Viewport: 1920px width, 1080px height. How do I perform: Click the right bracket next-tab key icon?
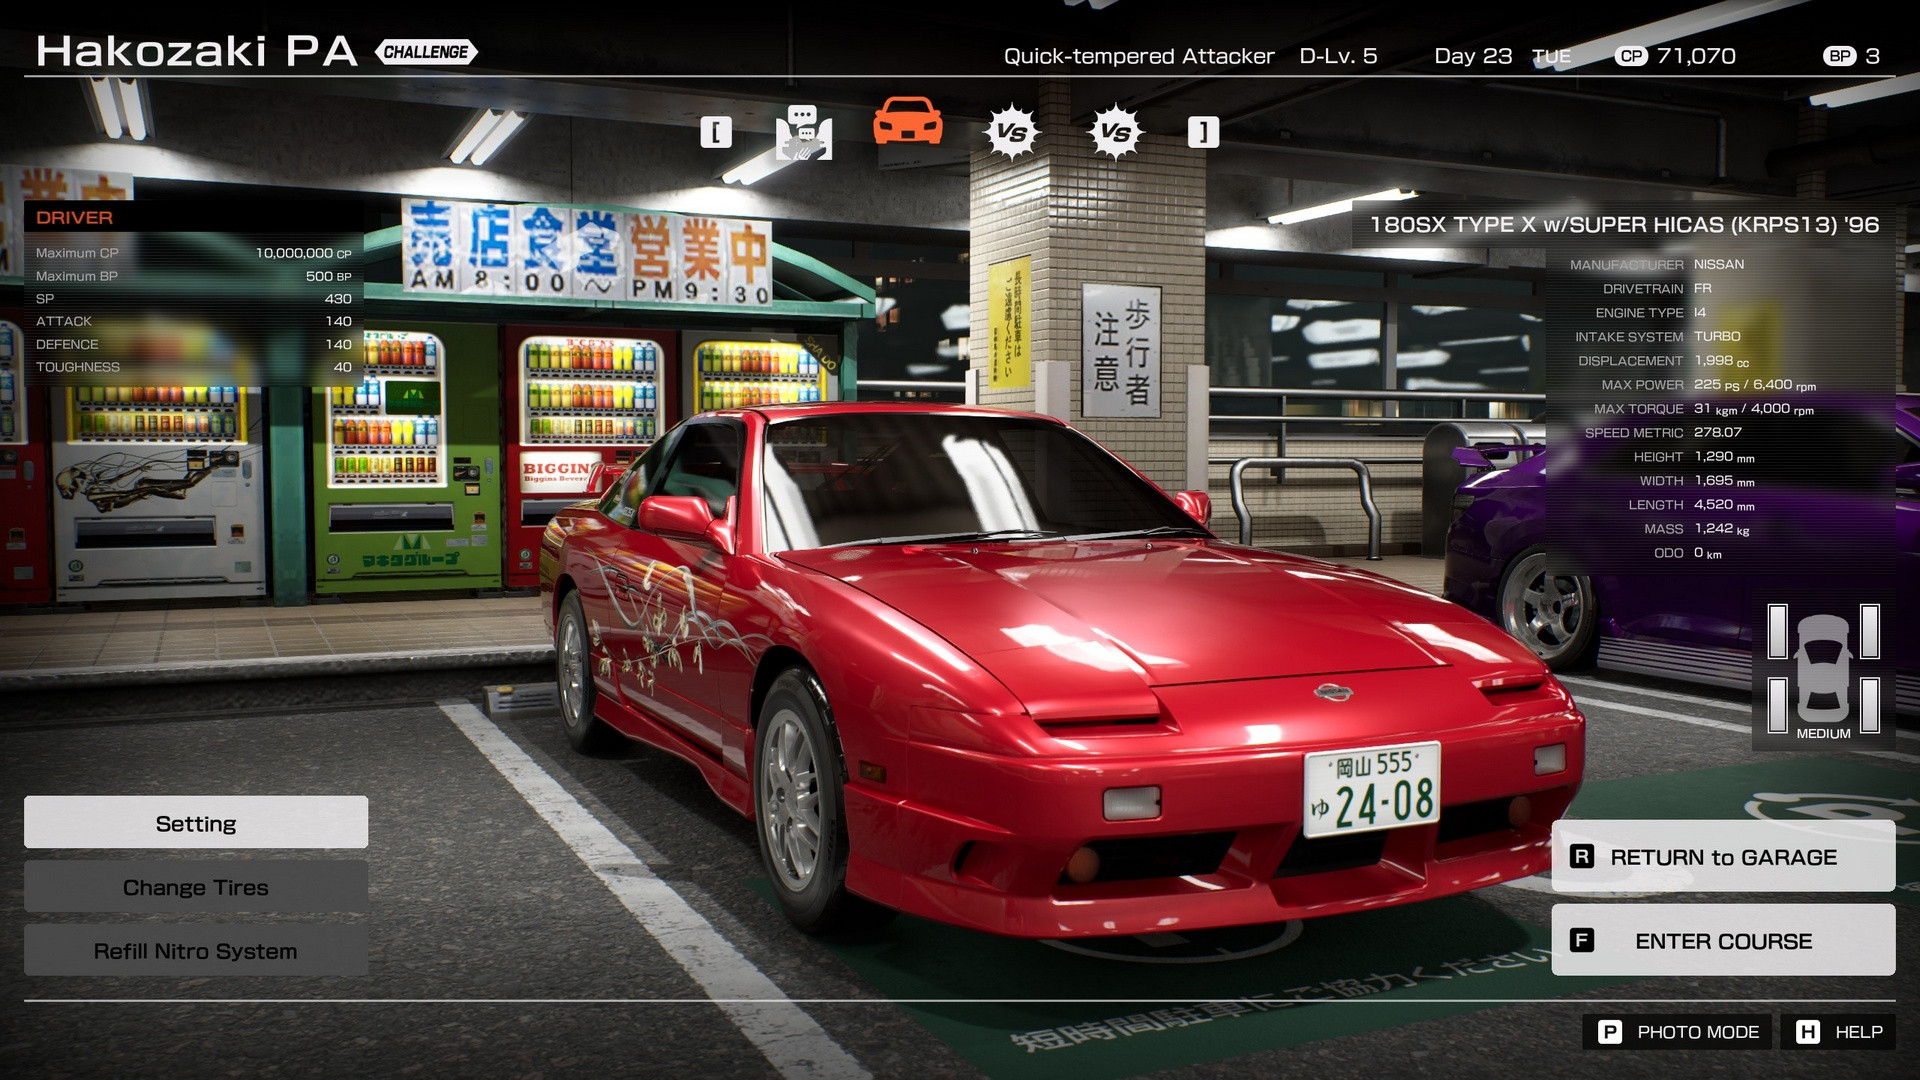click(1203, 132)
